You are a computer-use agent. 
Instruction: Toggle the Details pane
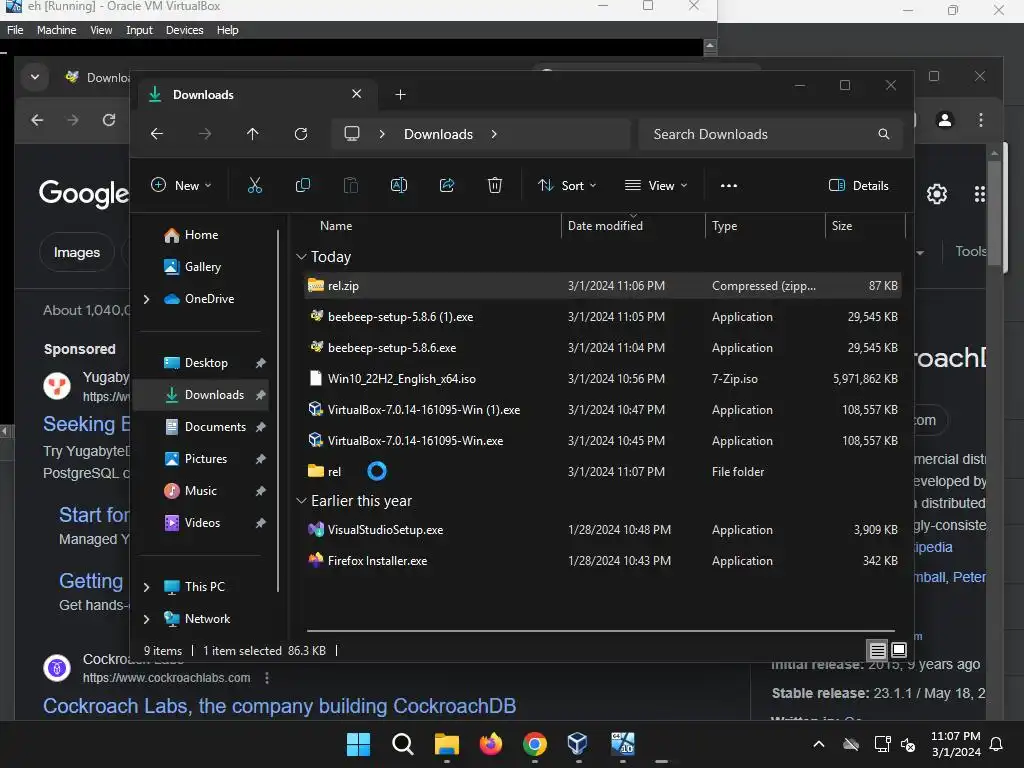pyautogui.click(x=859, y=185)
